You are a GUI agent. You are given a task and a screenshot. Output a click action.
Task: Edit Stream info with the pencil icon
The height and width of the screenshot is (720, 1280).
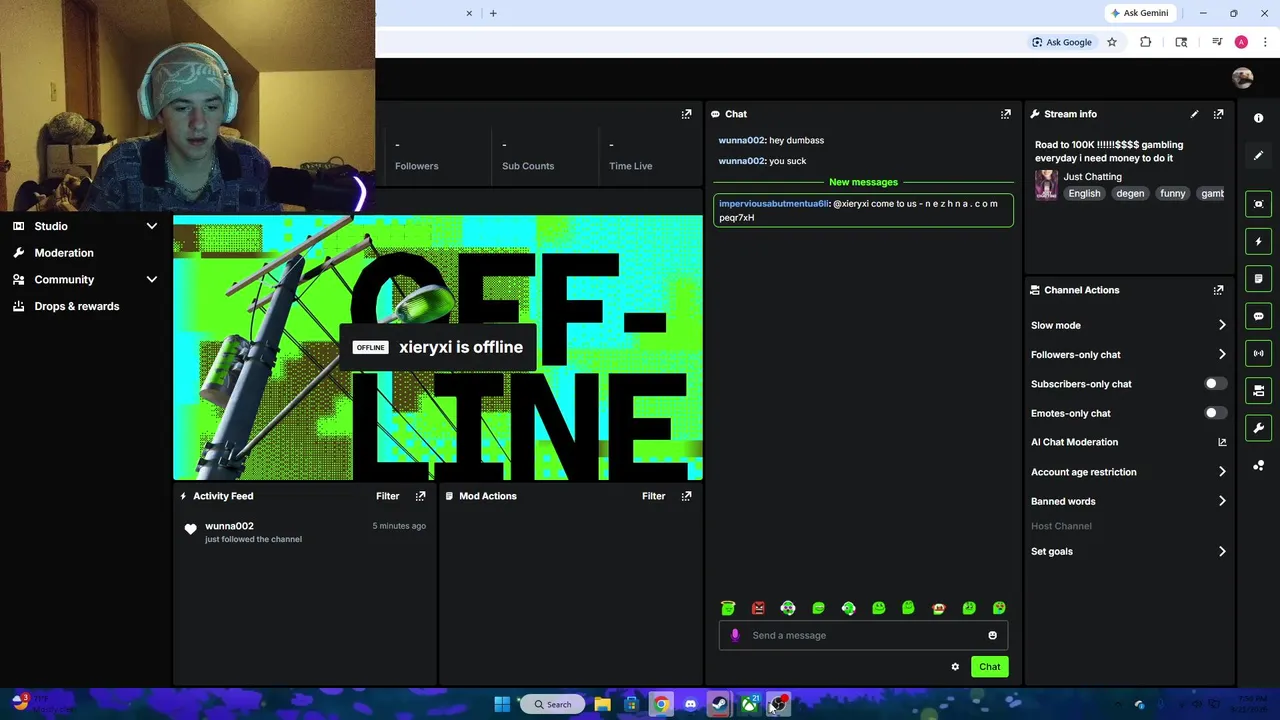(x=1194, y=114)
